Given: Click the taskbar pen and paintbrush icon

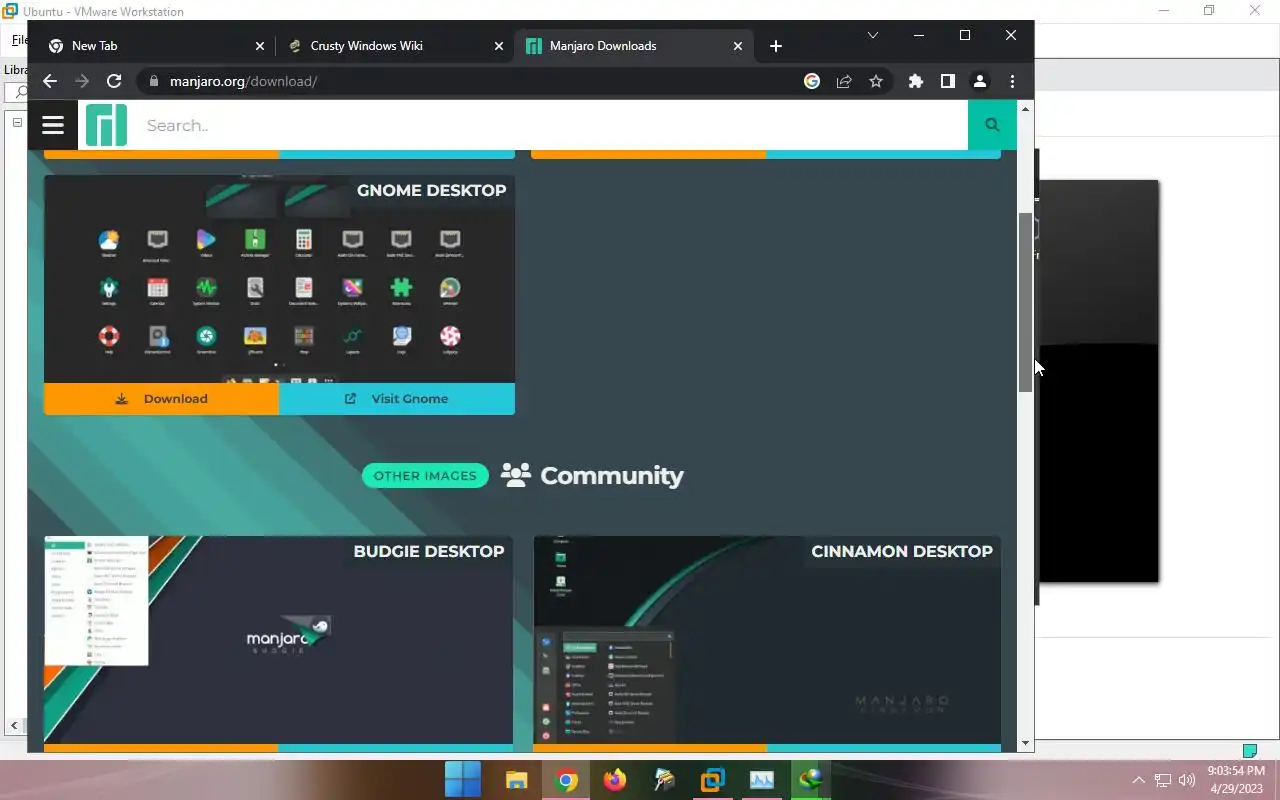Looking at the screenshot, I should tap(664, 779).
